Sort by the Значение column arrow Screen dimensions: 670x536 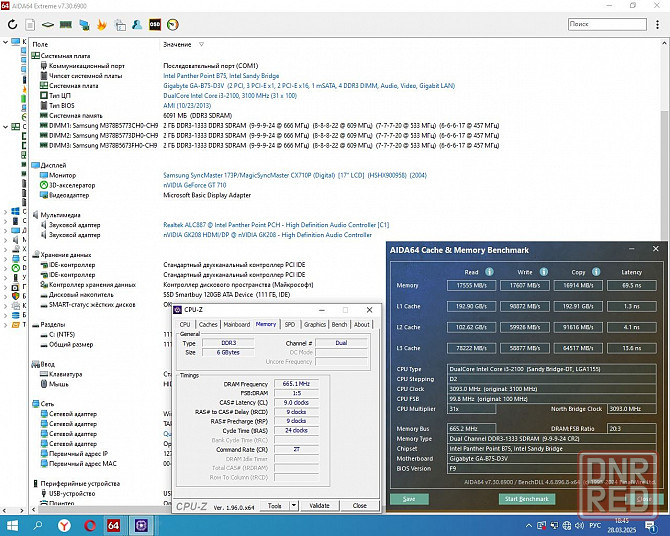pos(201,44)
